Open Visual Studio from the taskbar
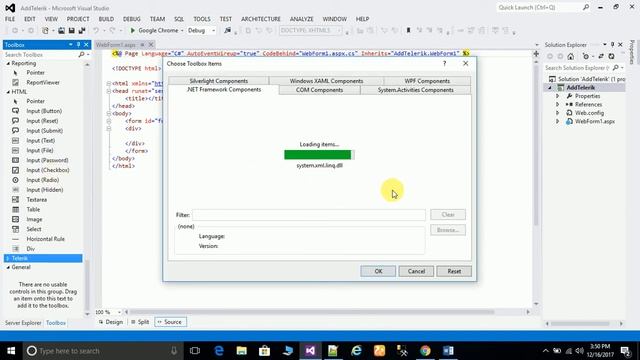The image size is (640, 360). tap(310, 351)
